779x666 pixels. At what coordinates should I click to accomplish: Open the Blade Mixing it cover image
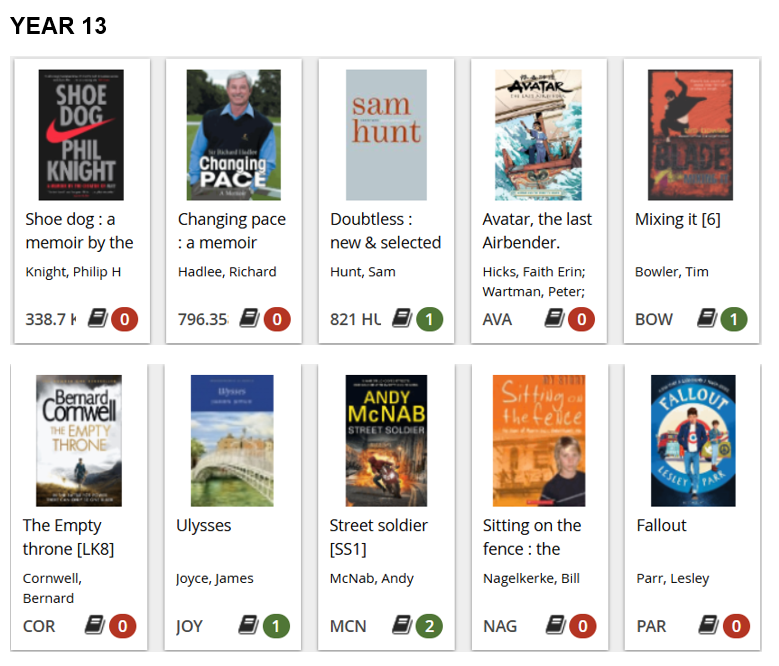(x=690, y=135)
